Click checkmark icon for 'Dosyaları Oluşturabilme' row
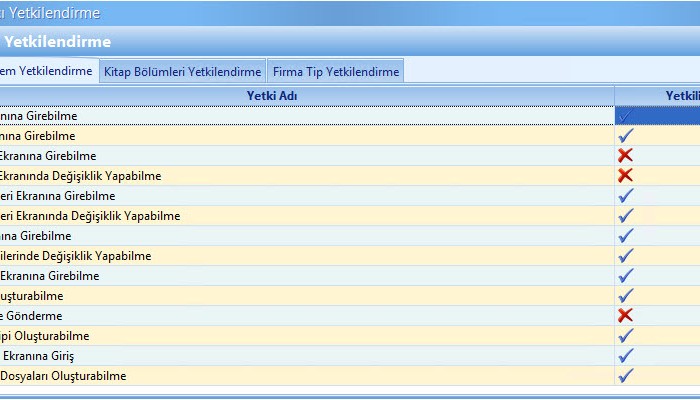 (626, 376)
